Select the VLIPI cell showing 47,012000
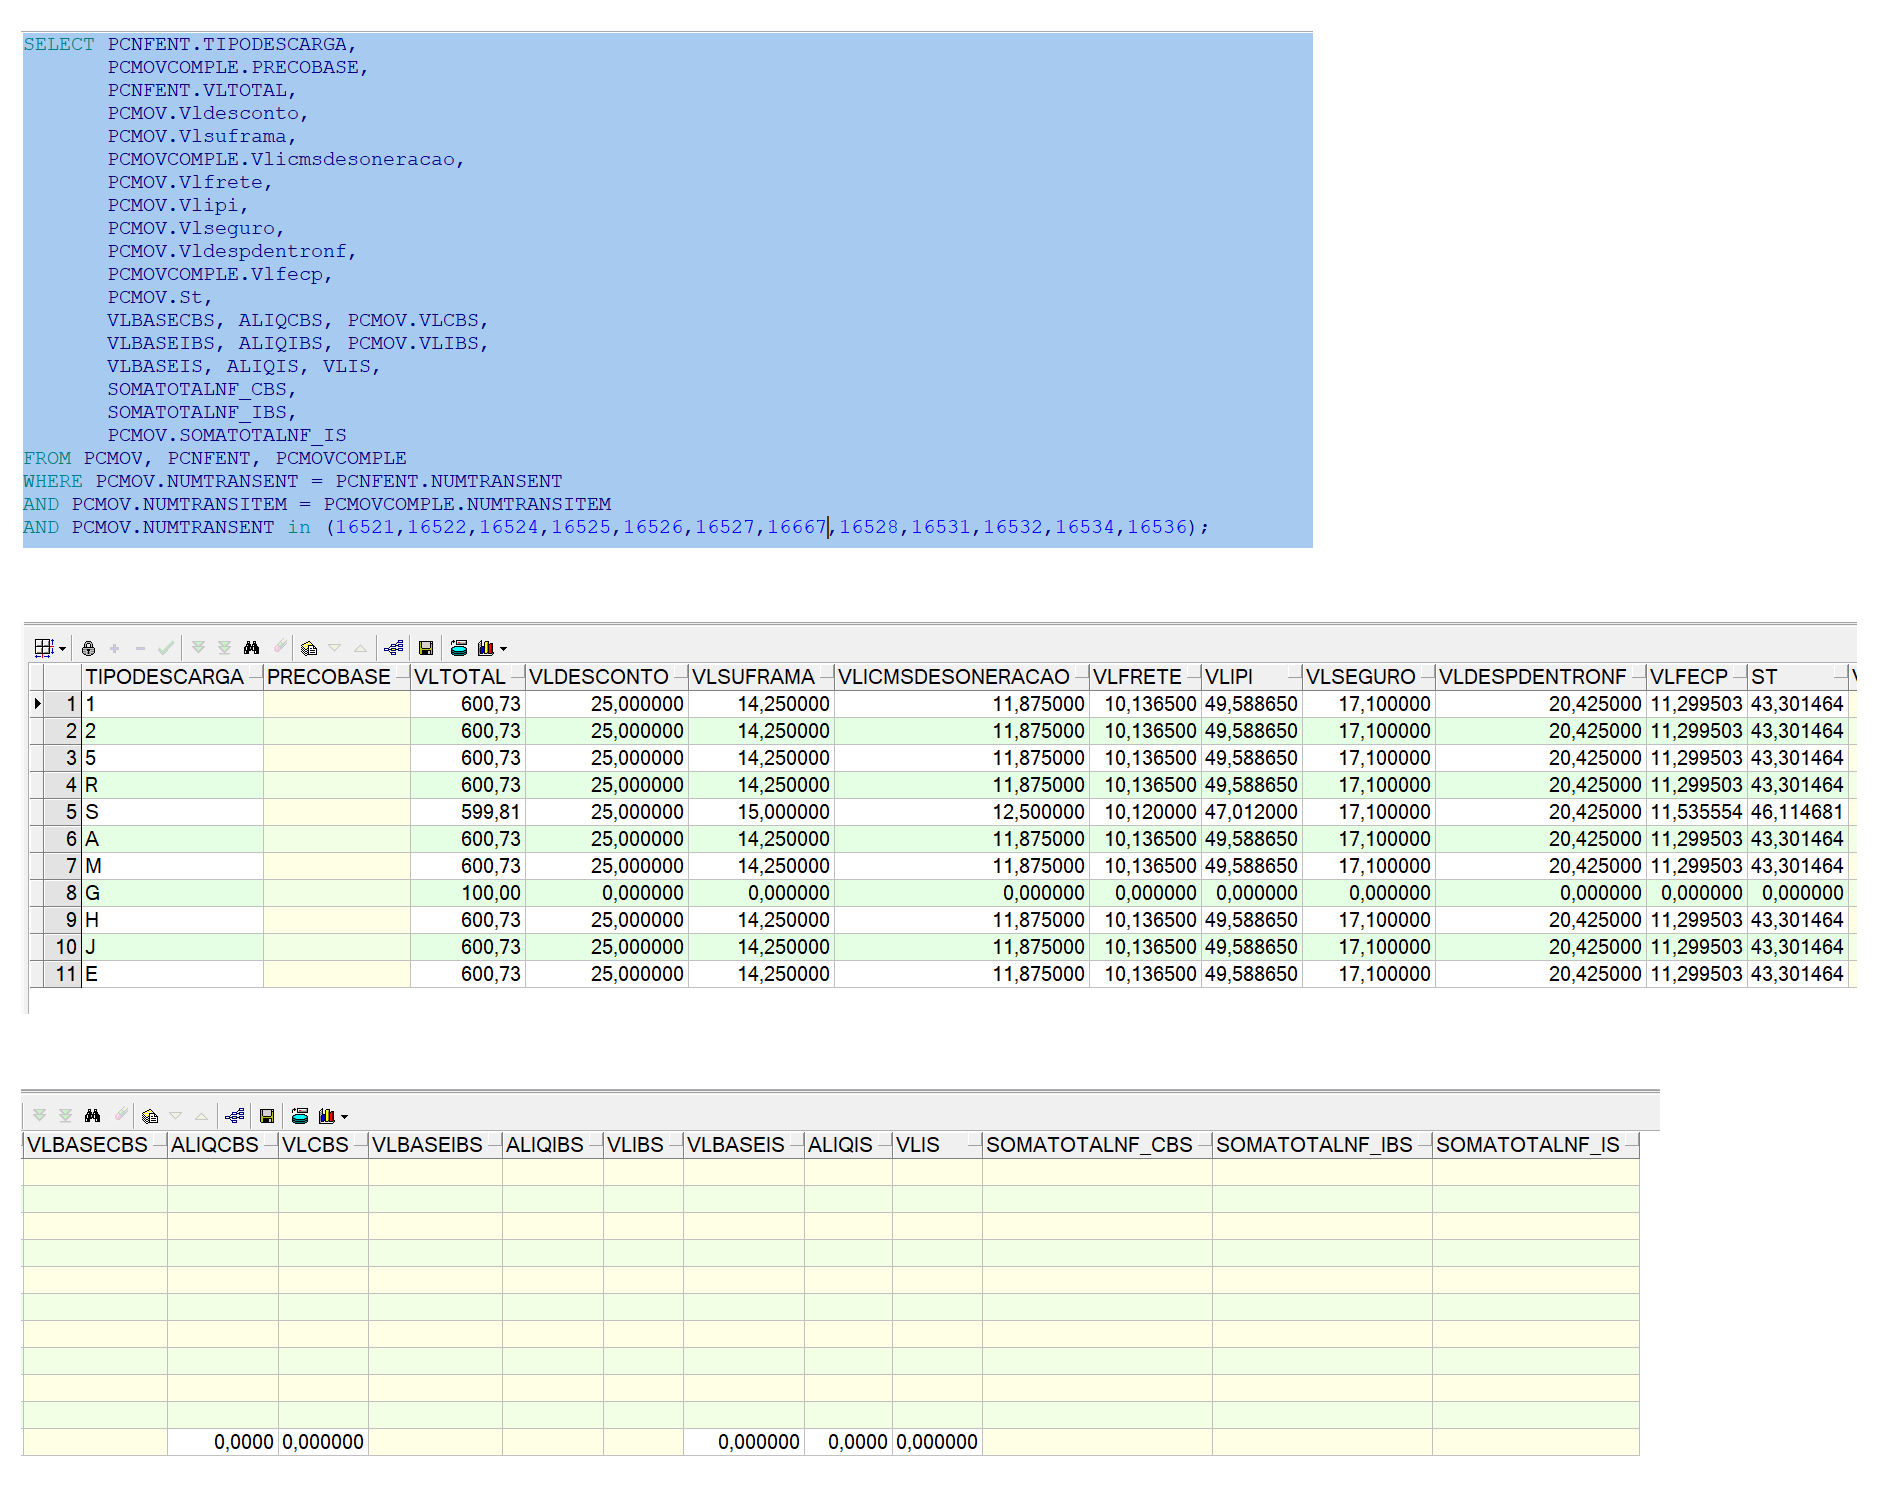 [1251, 812]
